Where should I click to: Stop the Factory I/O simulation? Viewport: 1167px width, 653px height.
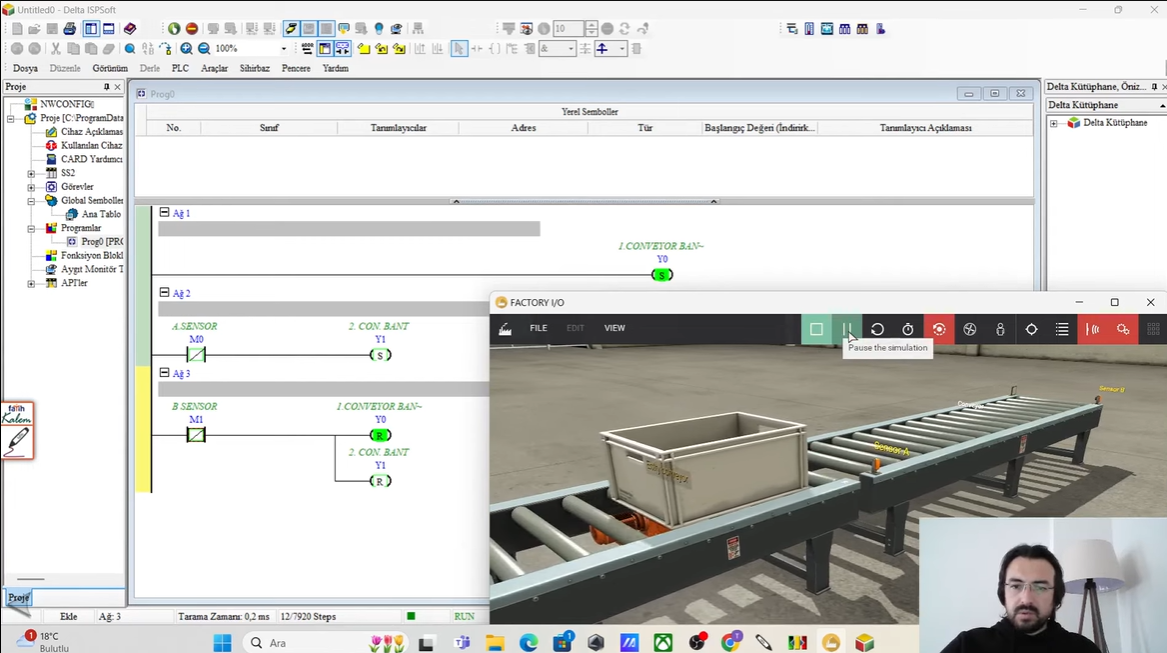[x=816, y=329]
